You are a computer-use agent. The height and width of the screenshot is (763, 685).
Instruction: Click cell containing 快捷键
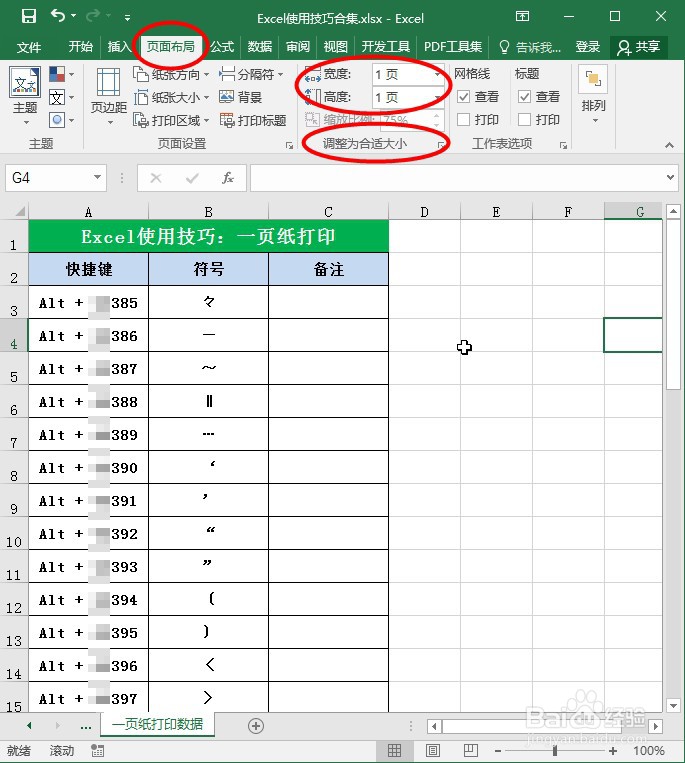[x=89, y=269]
